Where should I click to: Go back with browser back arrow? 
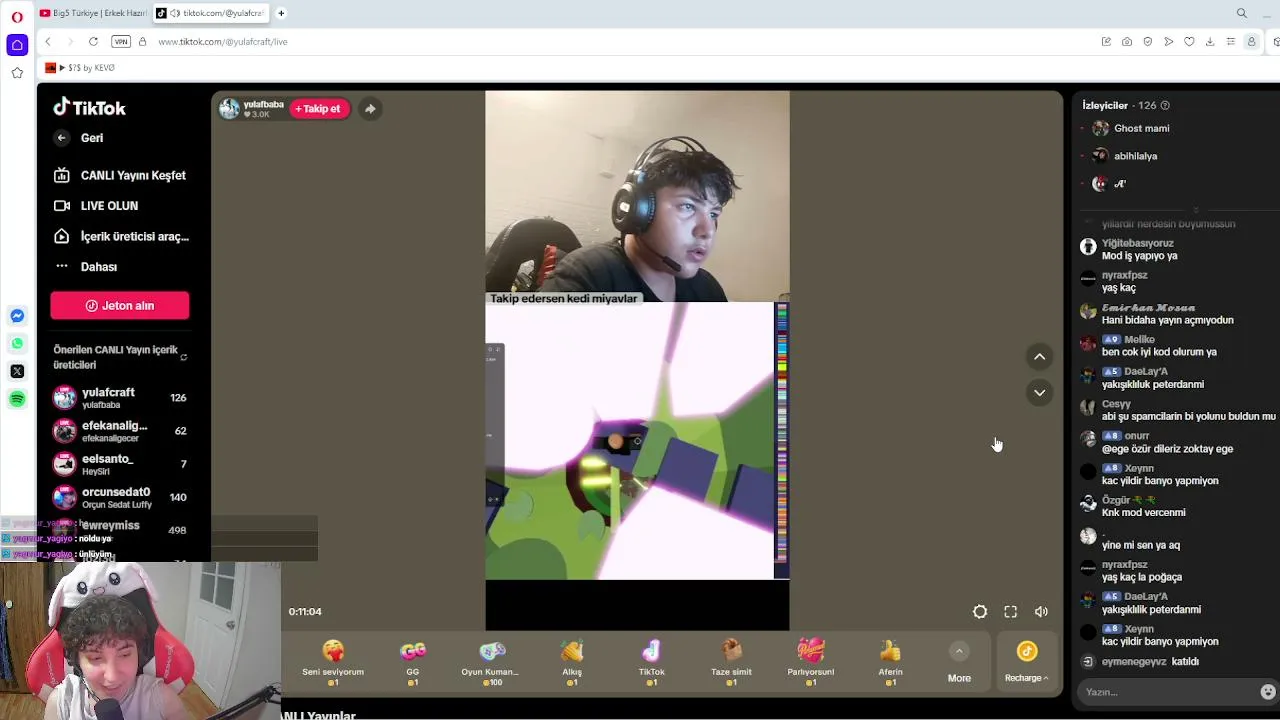[48, 41]
